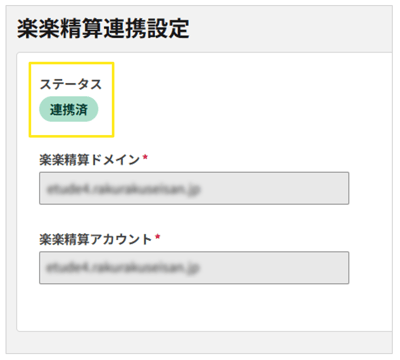This screenshot has height=360, width=400.
Task: Focus the 楽楽精算アカウント input field
Action: pyautogui.click(x=194, y=268)
